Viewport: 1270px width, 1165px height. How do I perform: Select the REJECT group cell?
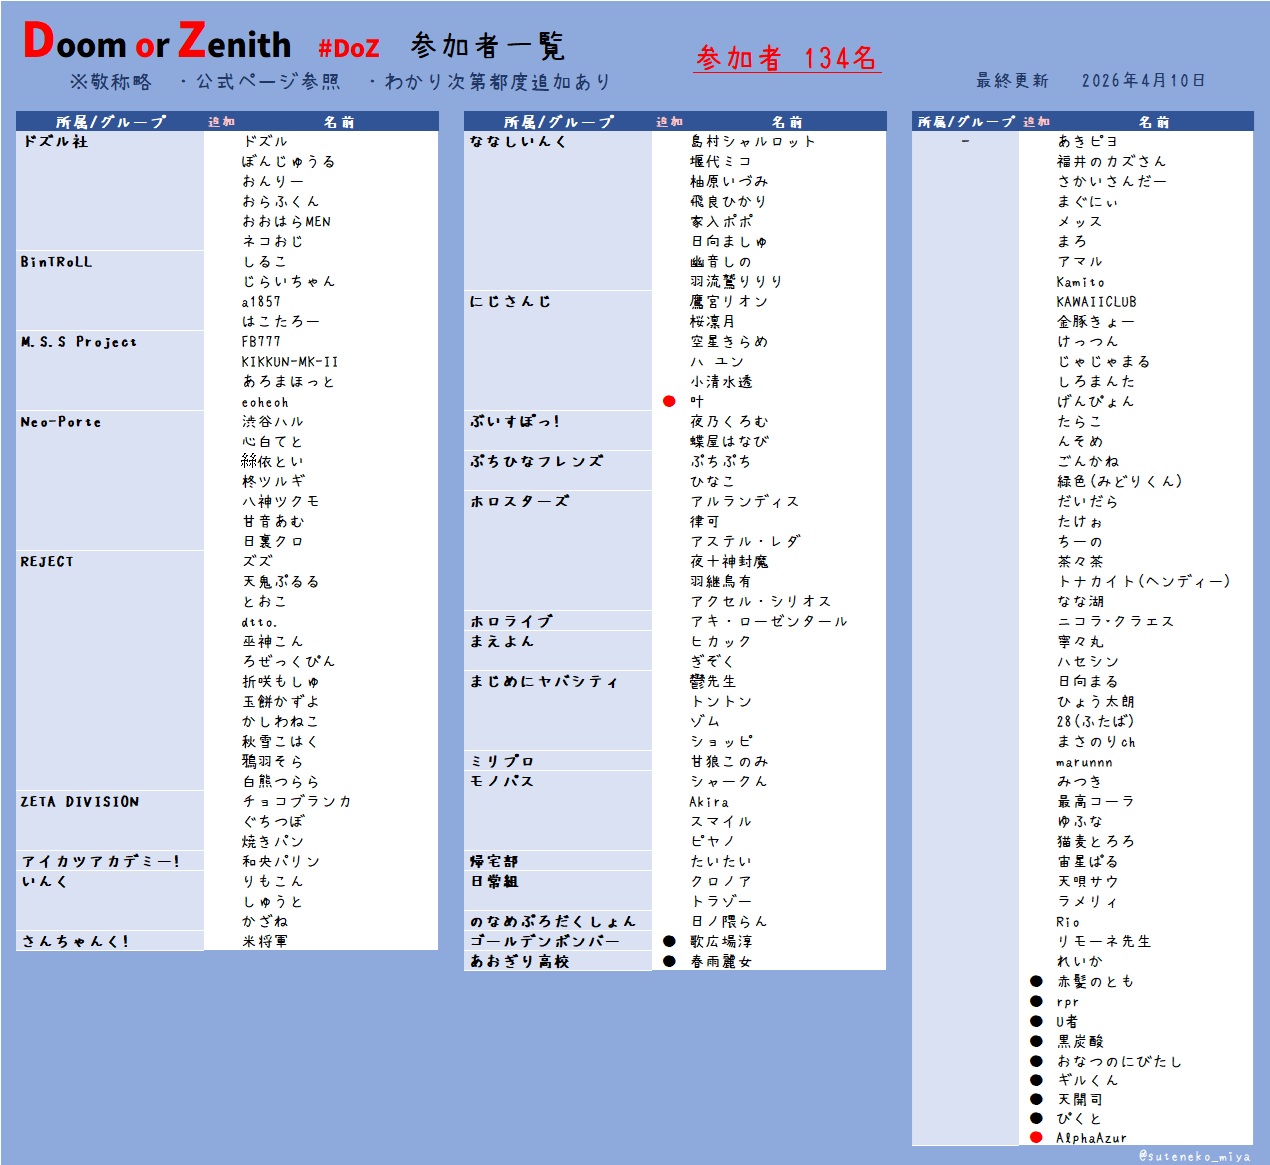(x=110, y=671)
